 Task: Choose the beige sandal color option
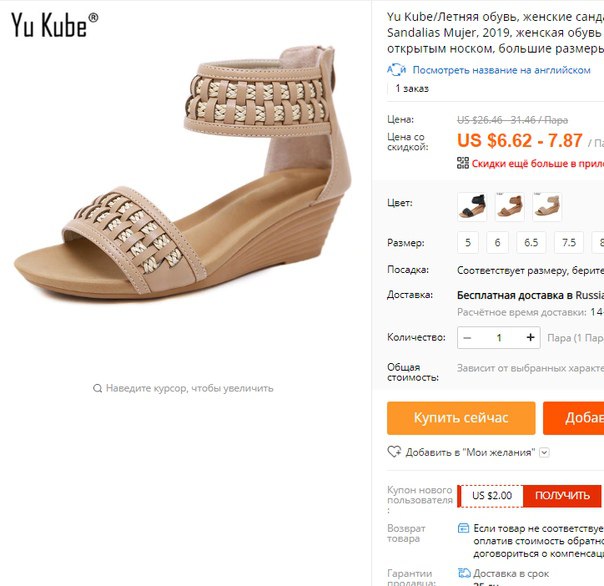[x=547, y=207]
